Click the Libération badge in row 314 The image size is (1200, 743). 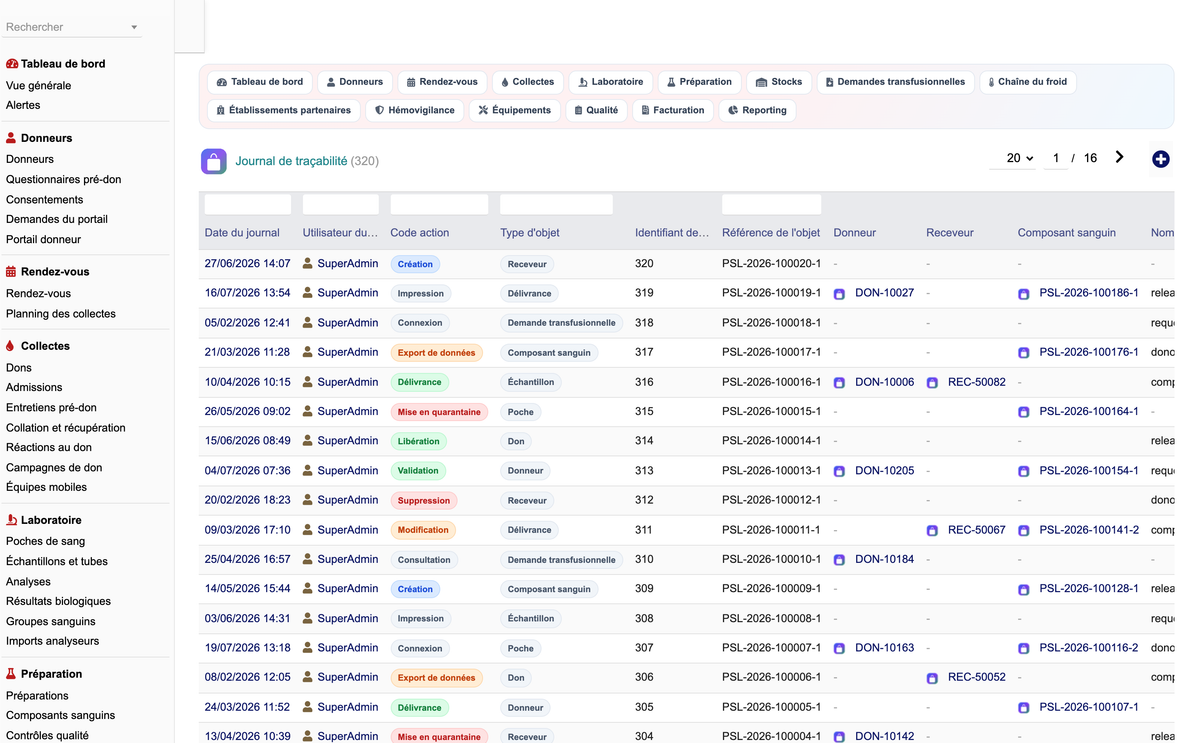pyautogui.click(x=418, y=441)
